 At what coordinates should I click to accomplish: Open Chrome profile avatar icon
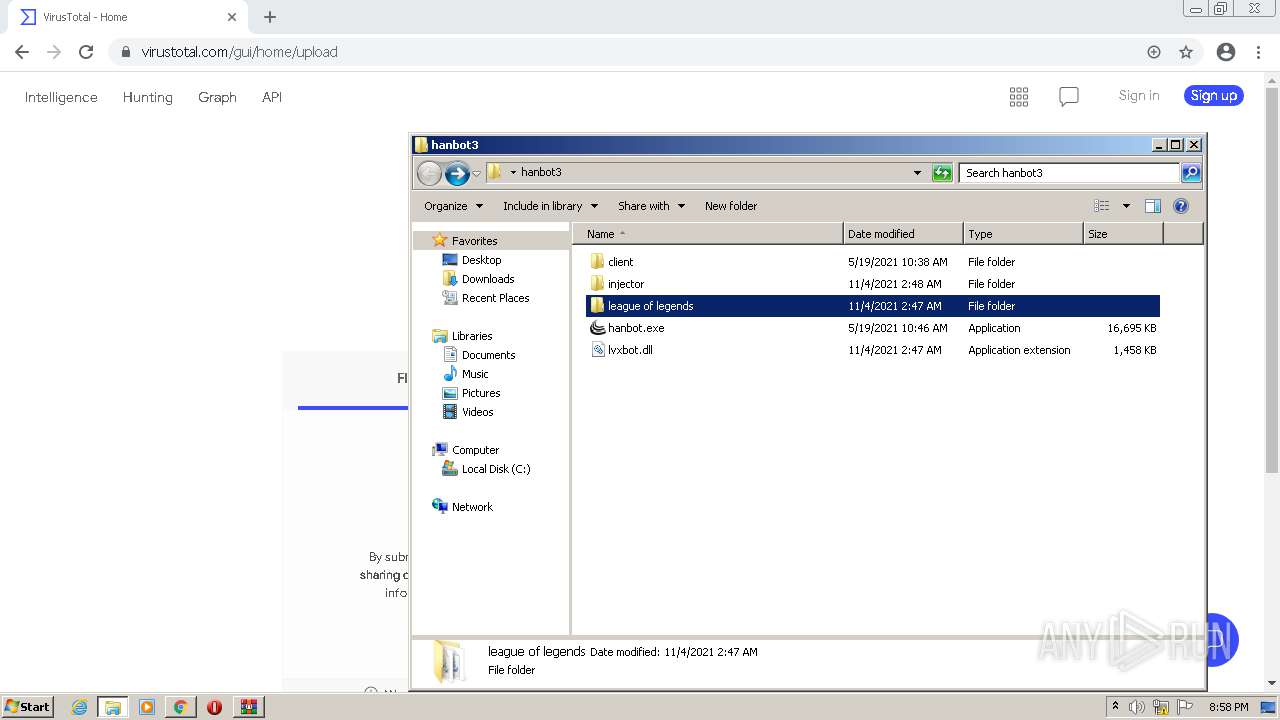(1226, 52)
